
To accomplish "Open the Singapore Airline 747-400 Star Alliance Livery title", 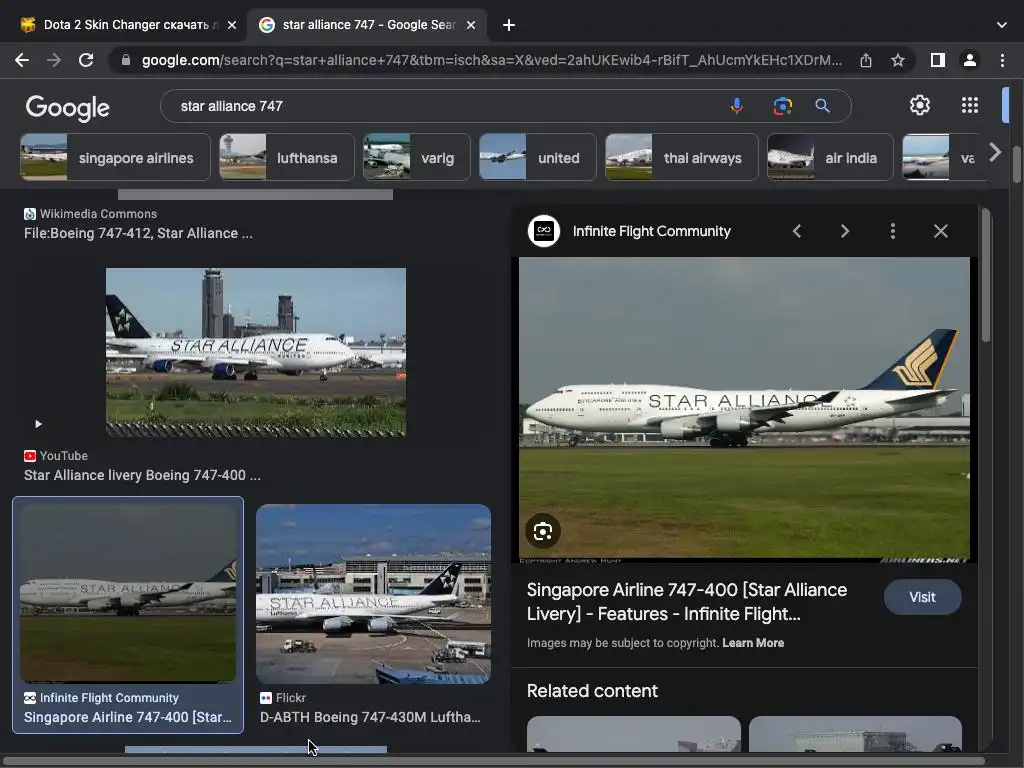I will (x=686, y=601).
